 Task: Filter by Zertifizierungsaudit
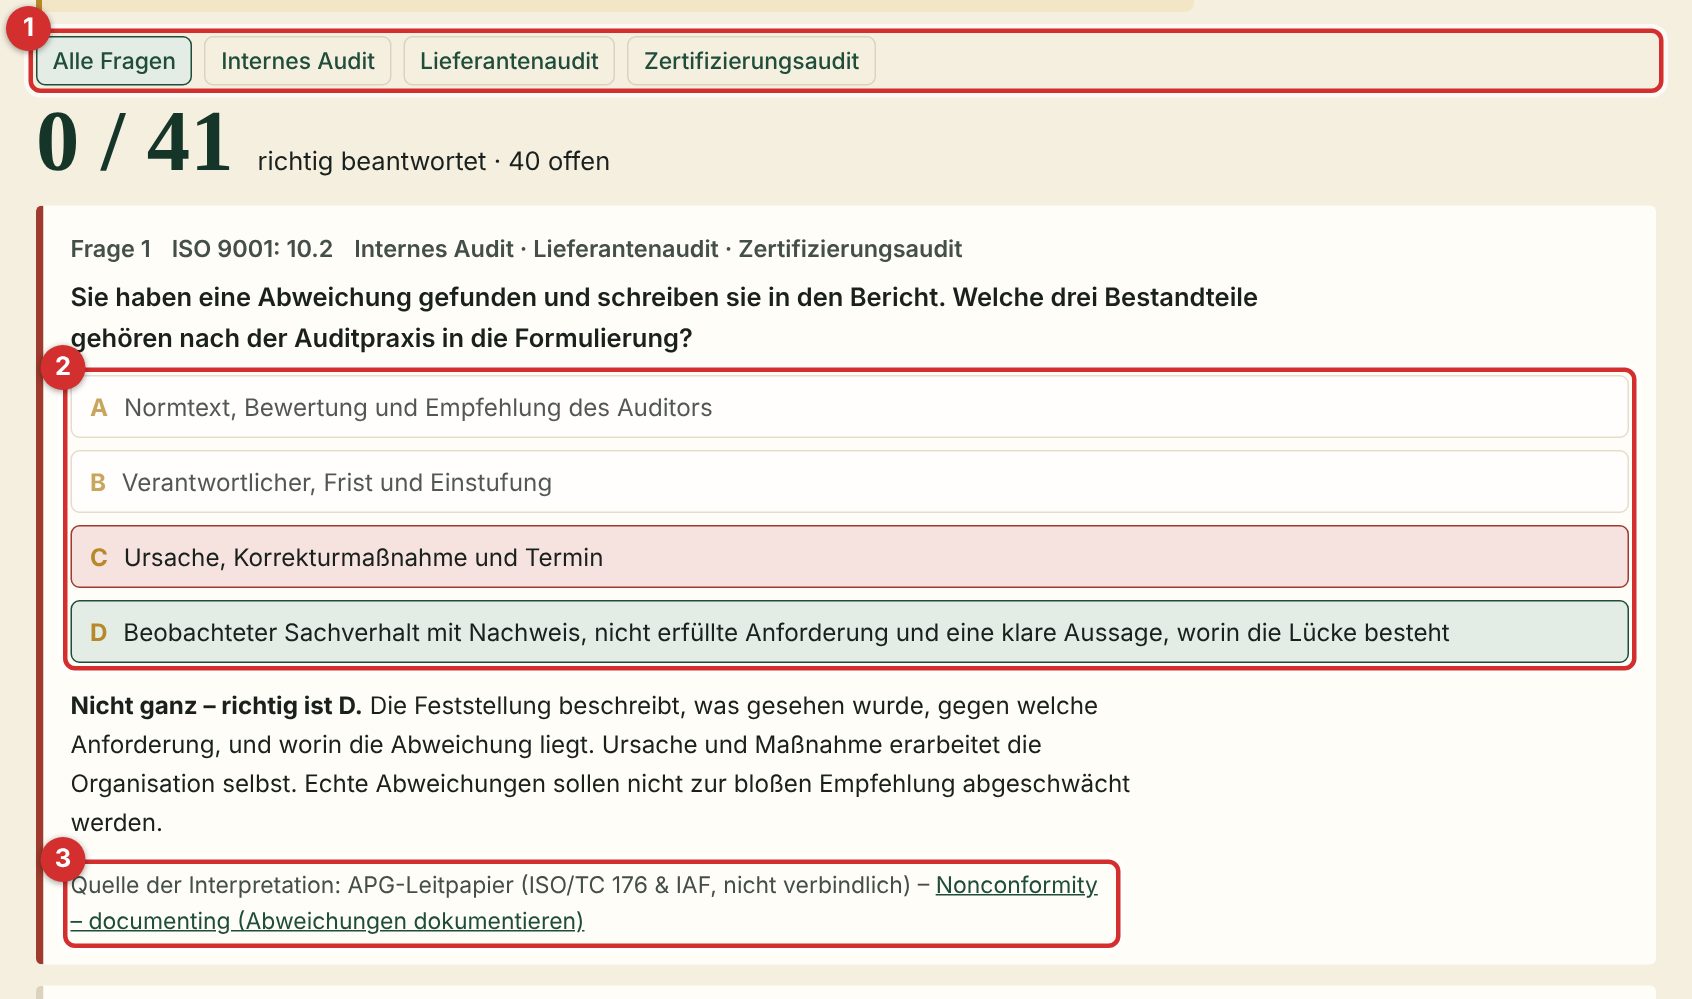point(751,61)
